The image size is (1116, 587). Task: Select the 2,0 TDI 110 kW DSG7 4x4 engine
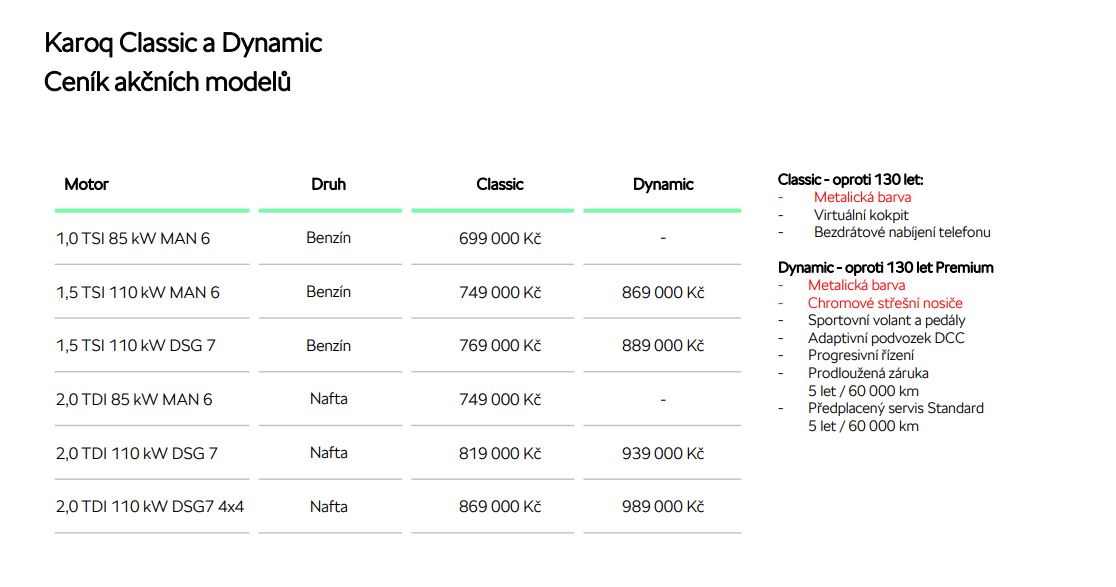(150, 507)
